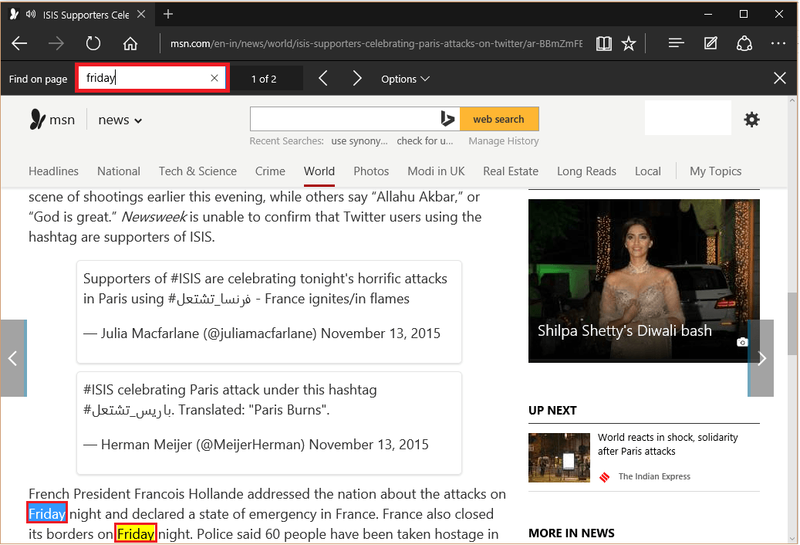This screenshot has width=800, height=545.
Task: Click the web search button
Action: click(498, 119)
